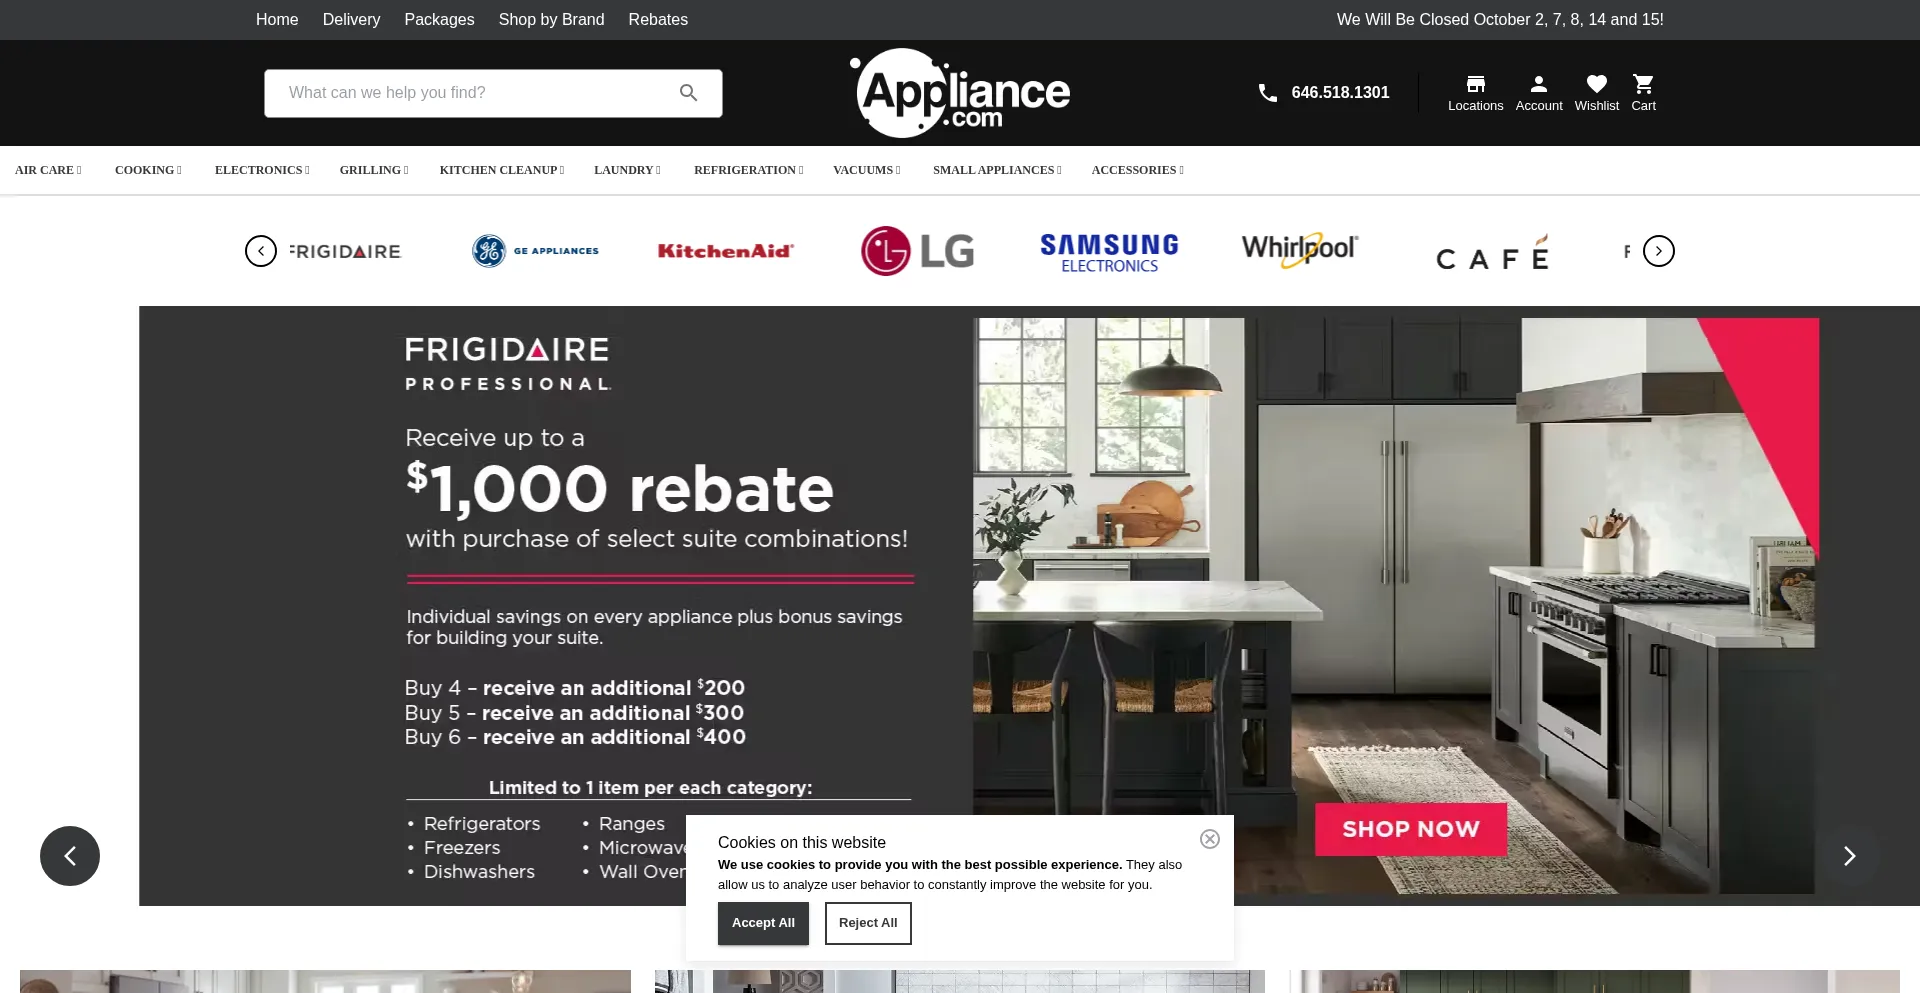This screenshot has width=1920, height=993.
Task: Open the Rebates menu item
Action: pos(658,20)
